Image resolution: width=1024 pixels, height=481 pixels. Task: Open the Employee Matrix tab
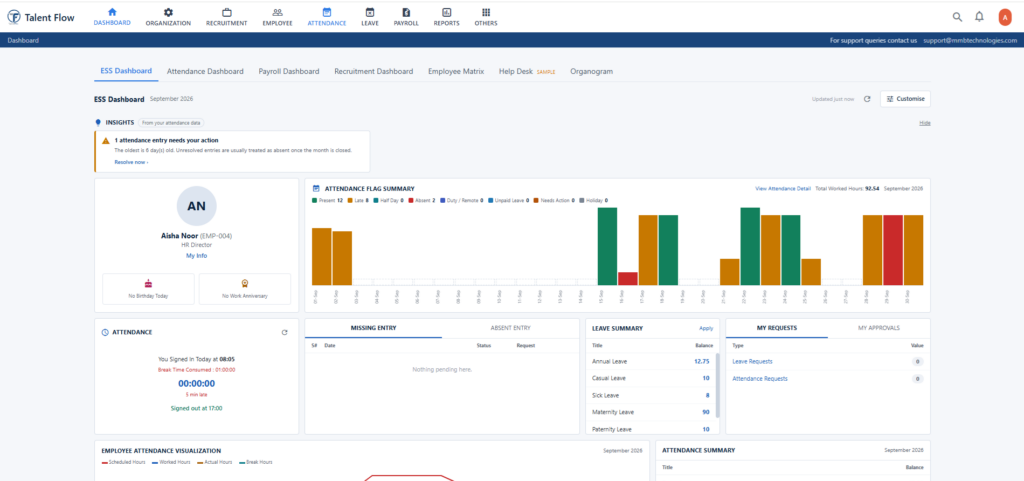(x=456, y=71)
